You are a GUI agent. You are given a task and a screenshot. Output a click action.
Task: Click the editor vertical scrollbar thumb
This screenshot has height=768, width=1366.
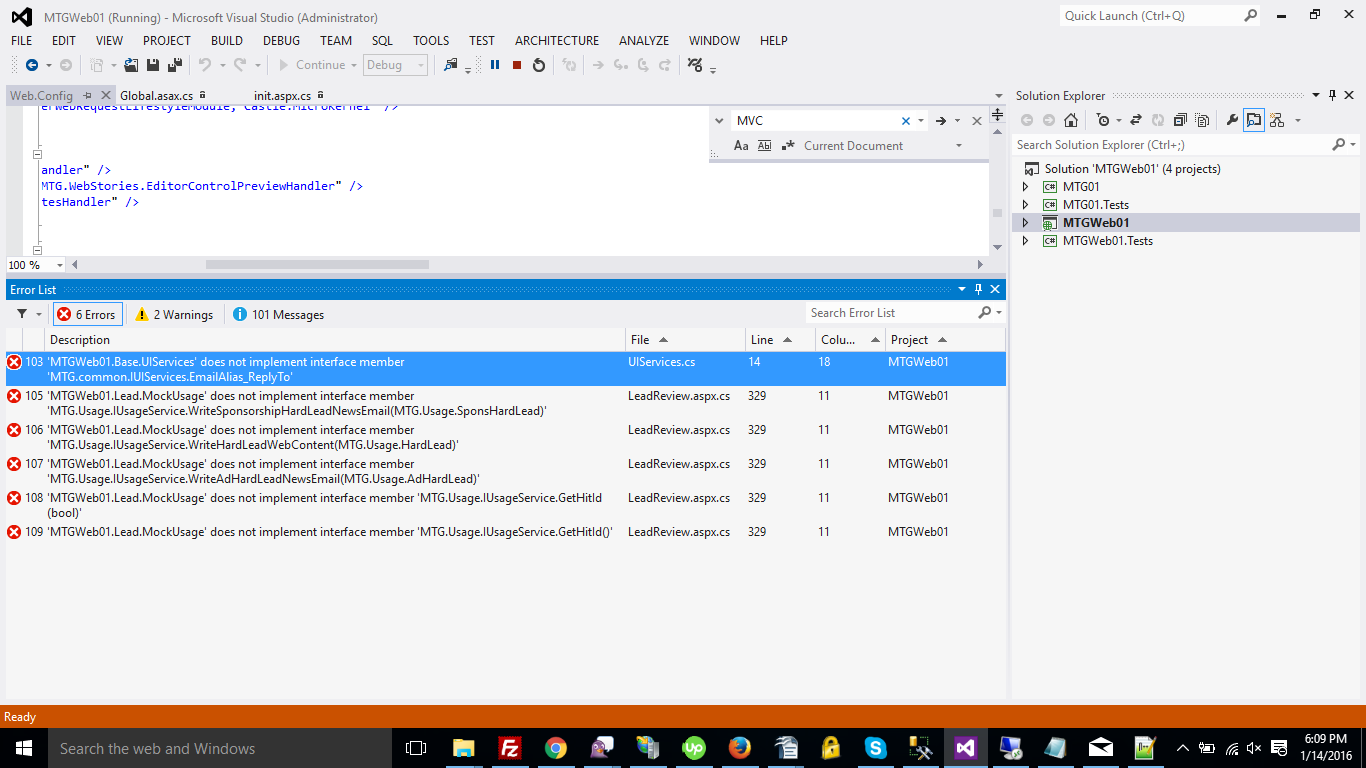coord(997,213)
